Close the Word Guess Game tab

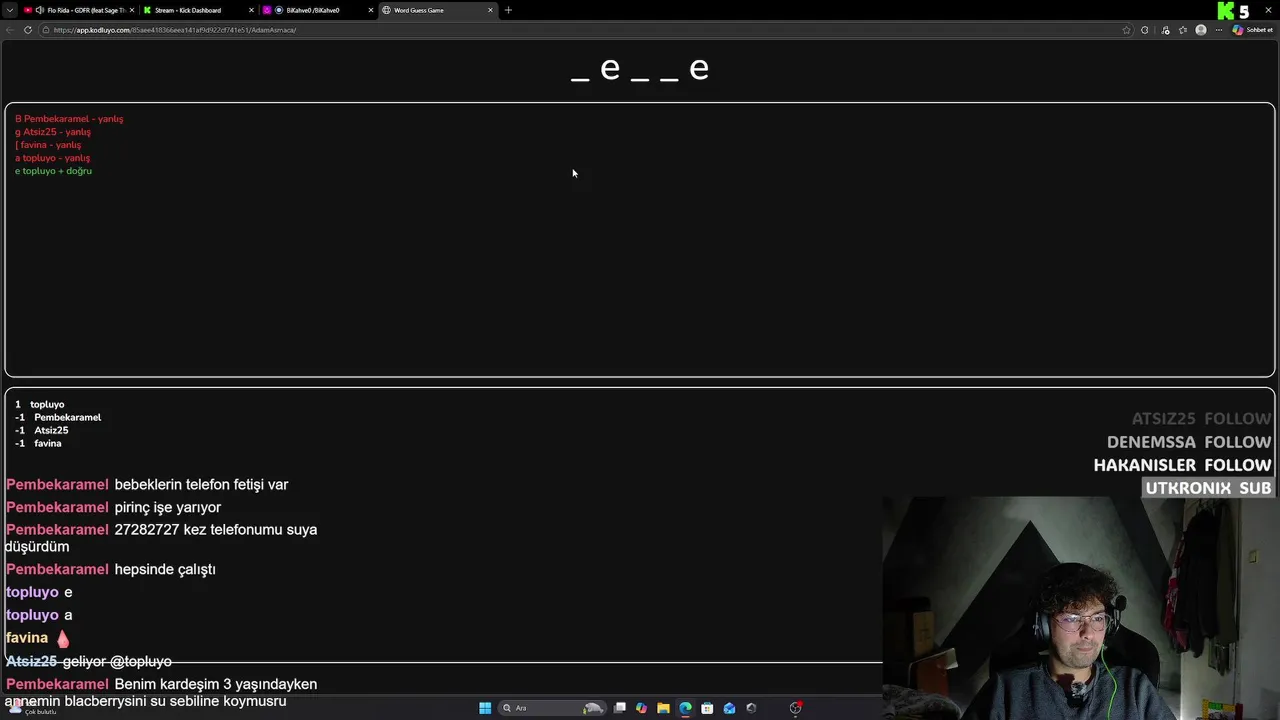(x=490, y=10)
